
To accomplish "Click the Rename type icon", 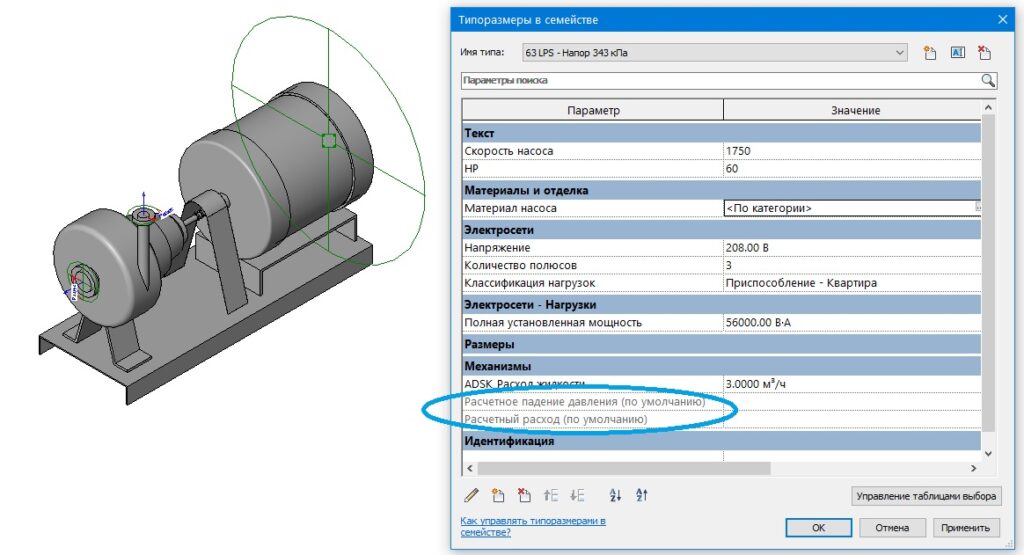I will point(957,52).
